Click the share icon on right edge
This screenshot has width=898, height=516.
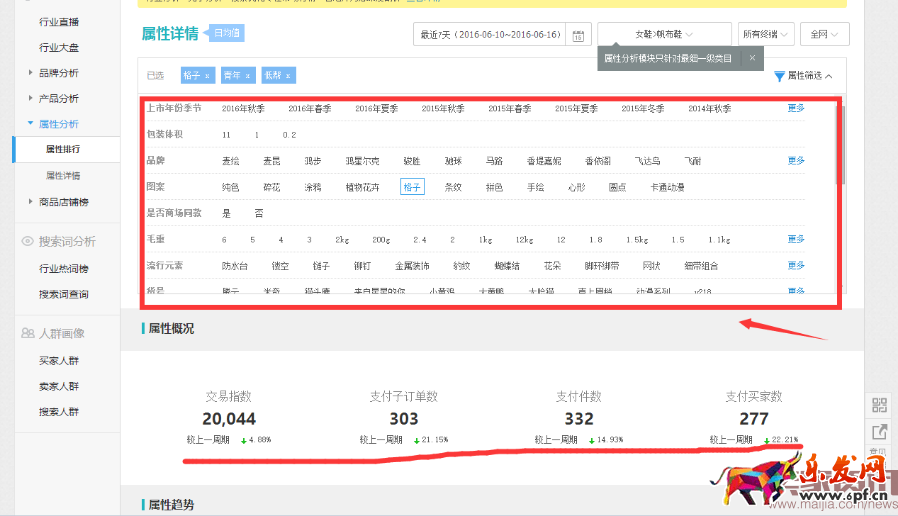pos(879,432)
